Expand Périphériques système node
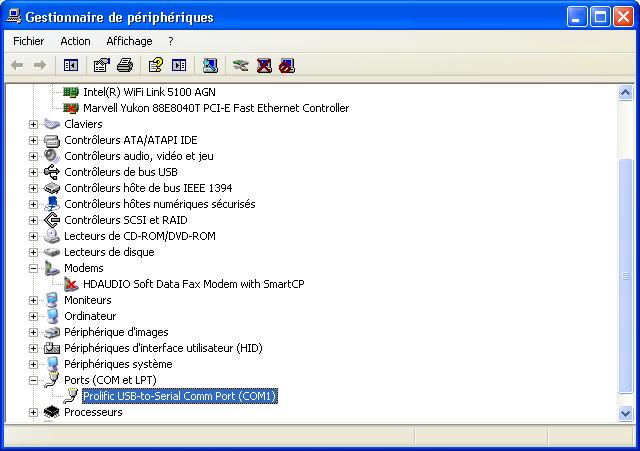The height and width of the screenshot is (451, 640). pyautogui.click(x=33, y=364)
